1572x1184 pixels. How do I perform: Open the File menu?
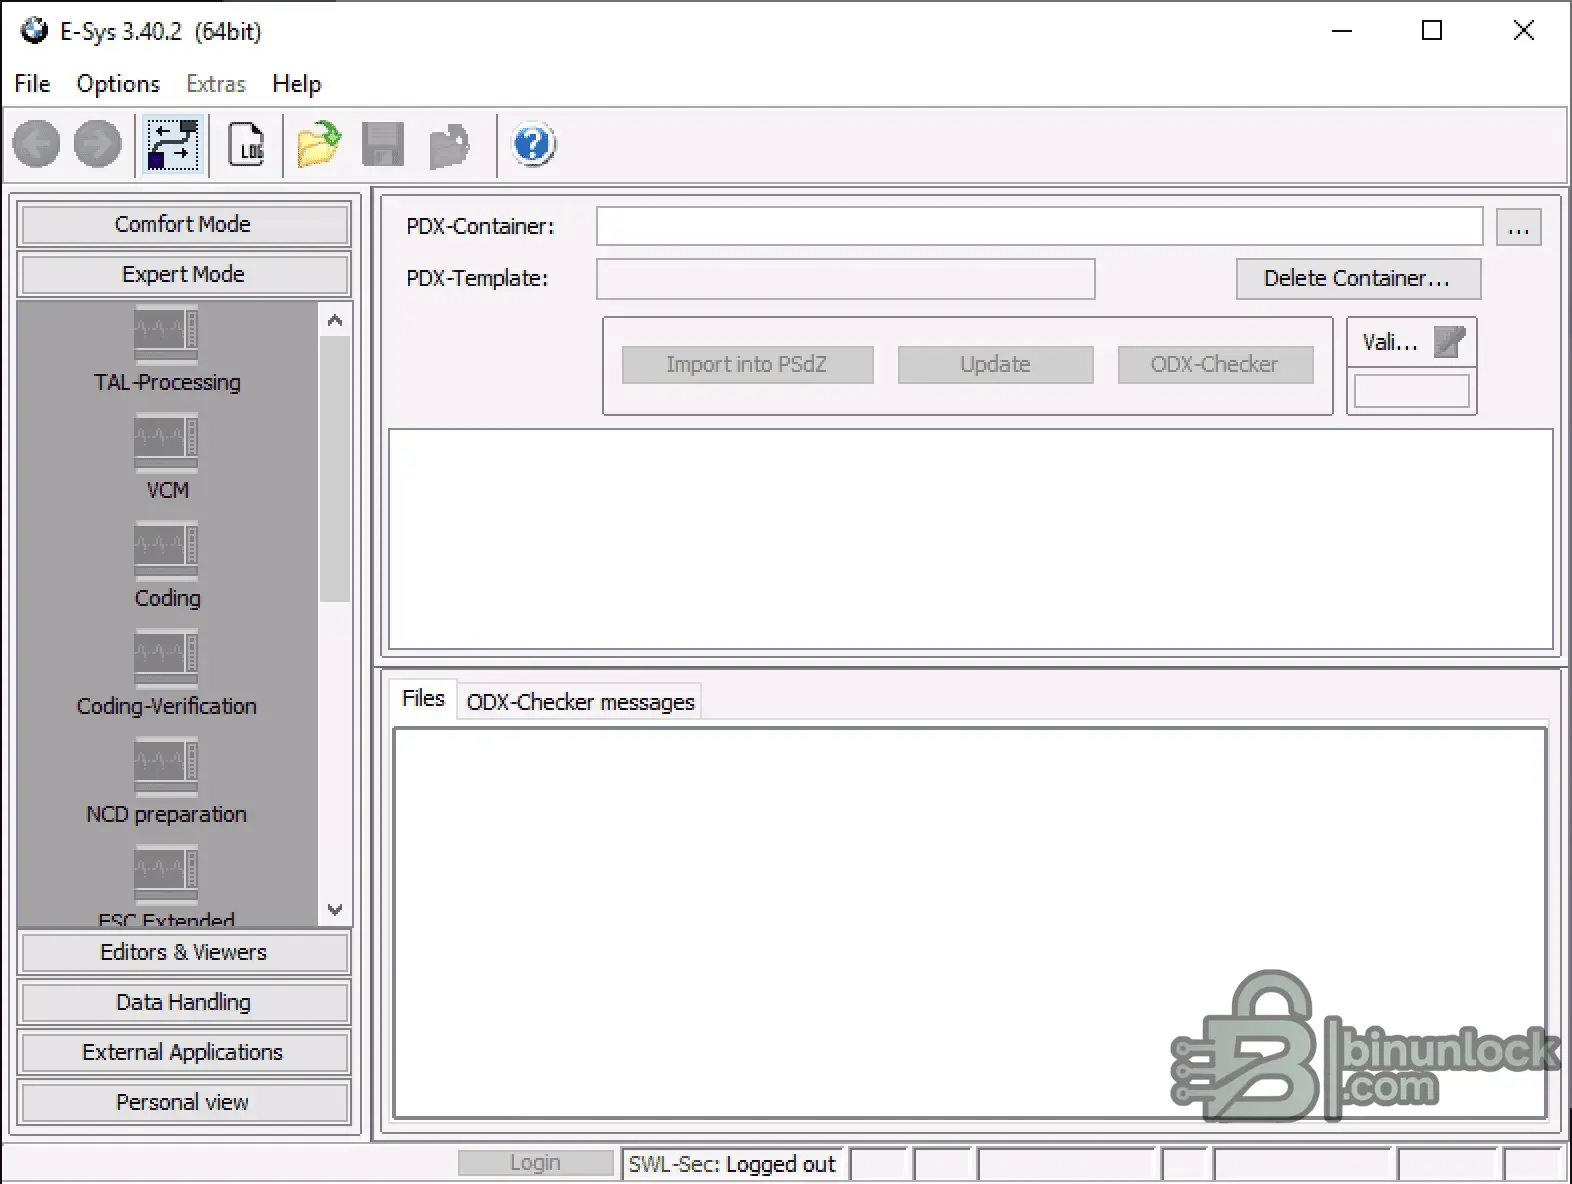click(32, 84)
